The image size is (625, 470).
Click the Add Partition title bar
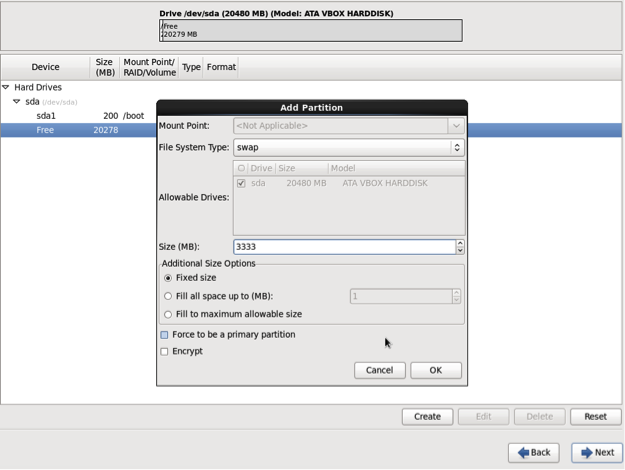point(312,108)
